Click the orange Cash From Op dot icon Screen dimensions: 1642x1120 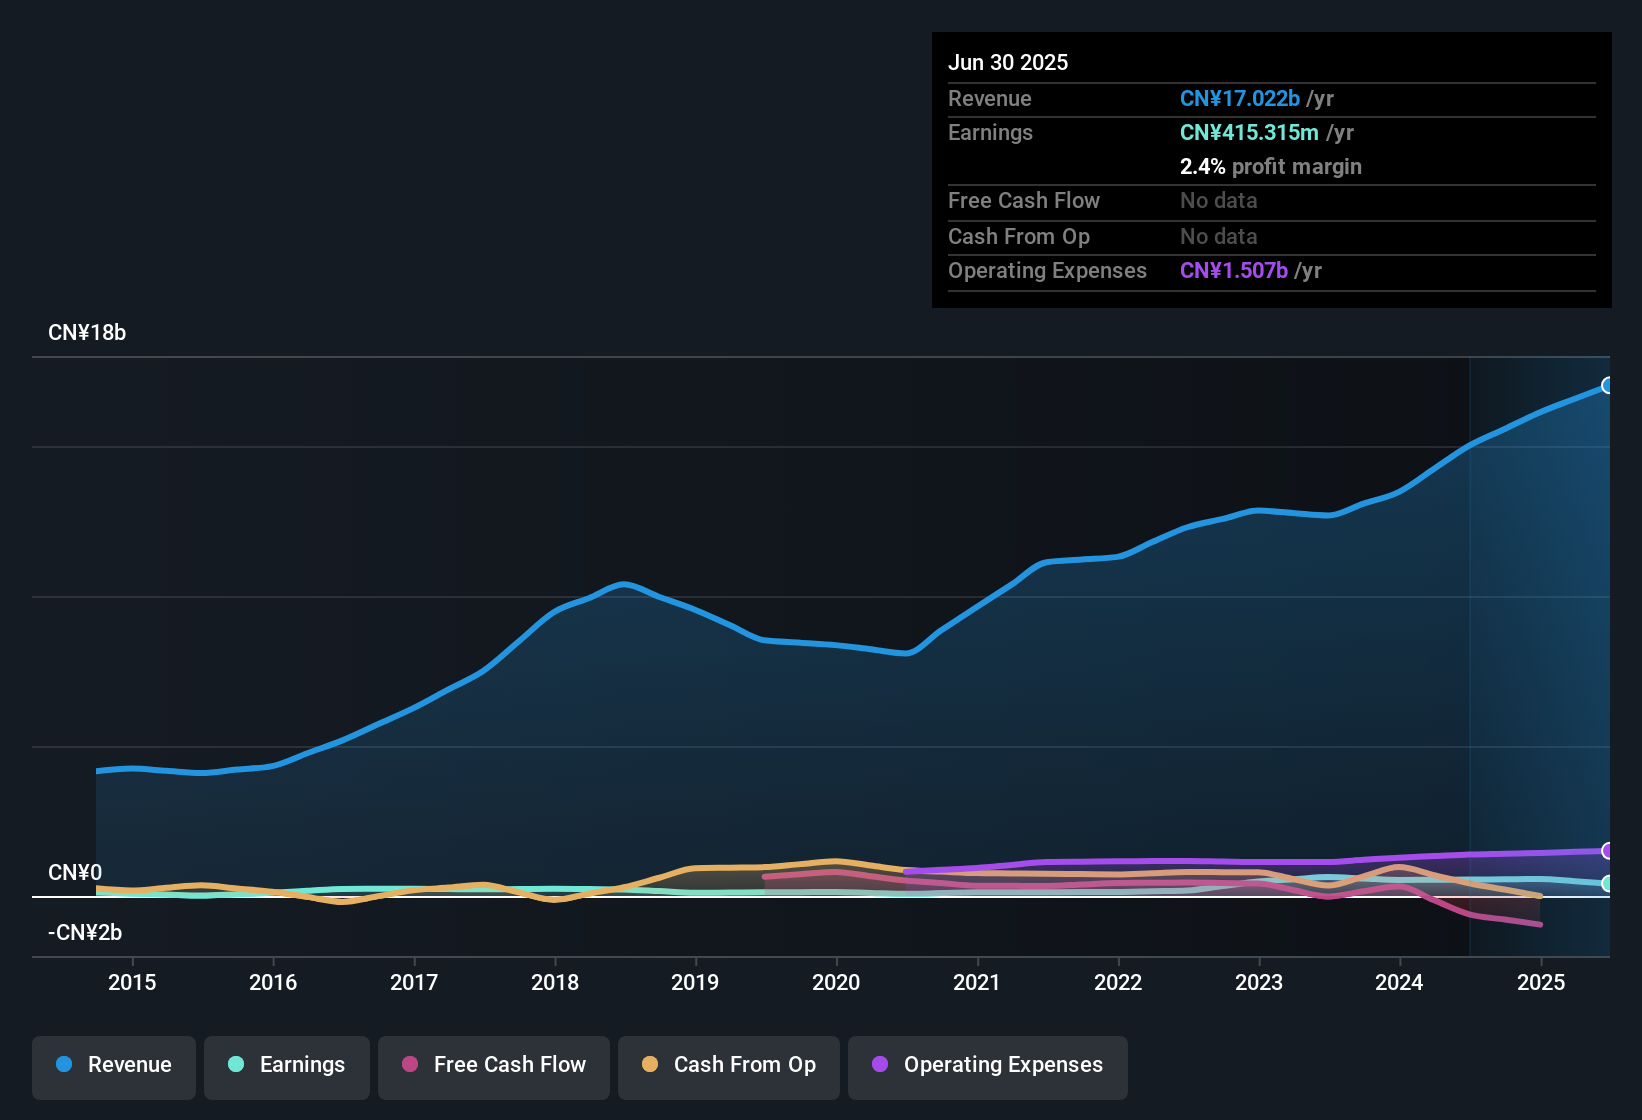pos(649,1065)
